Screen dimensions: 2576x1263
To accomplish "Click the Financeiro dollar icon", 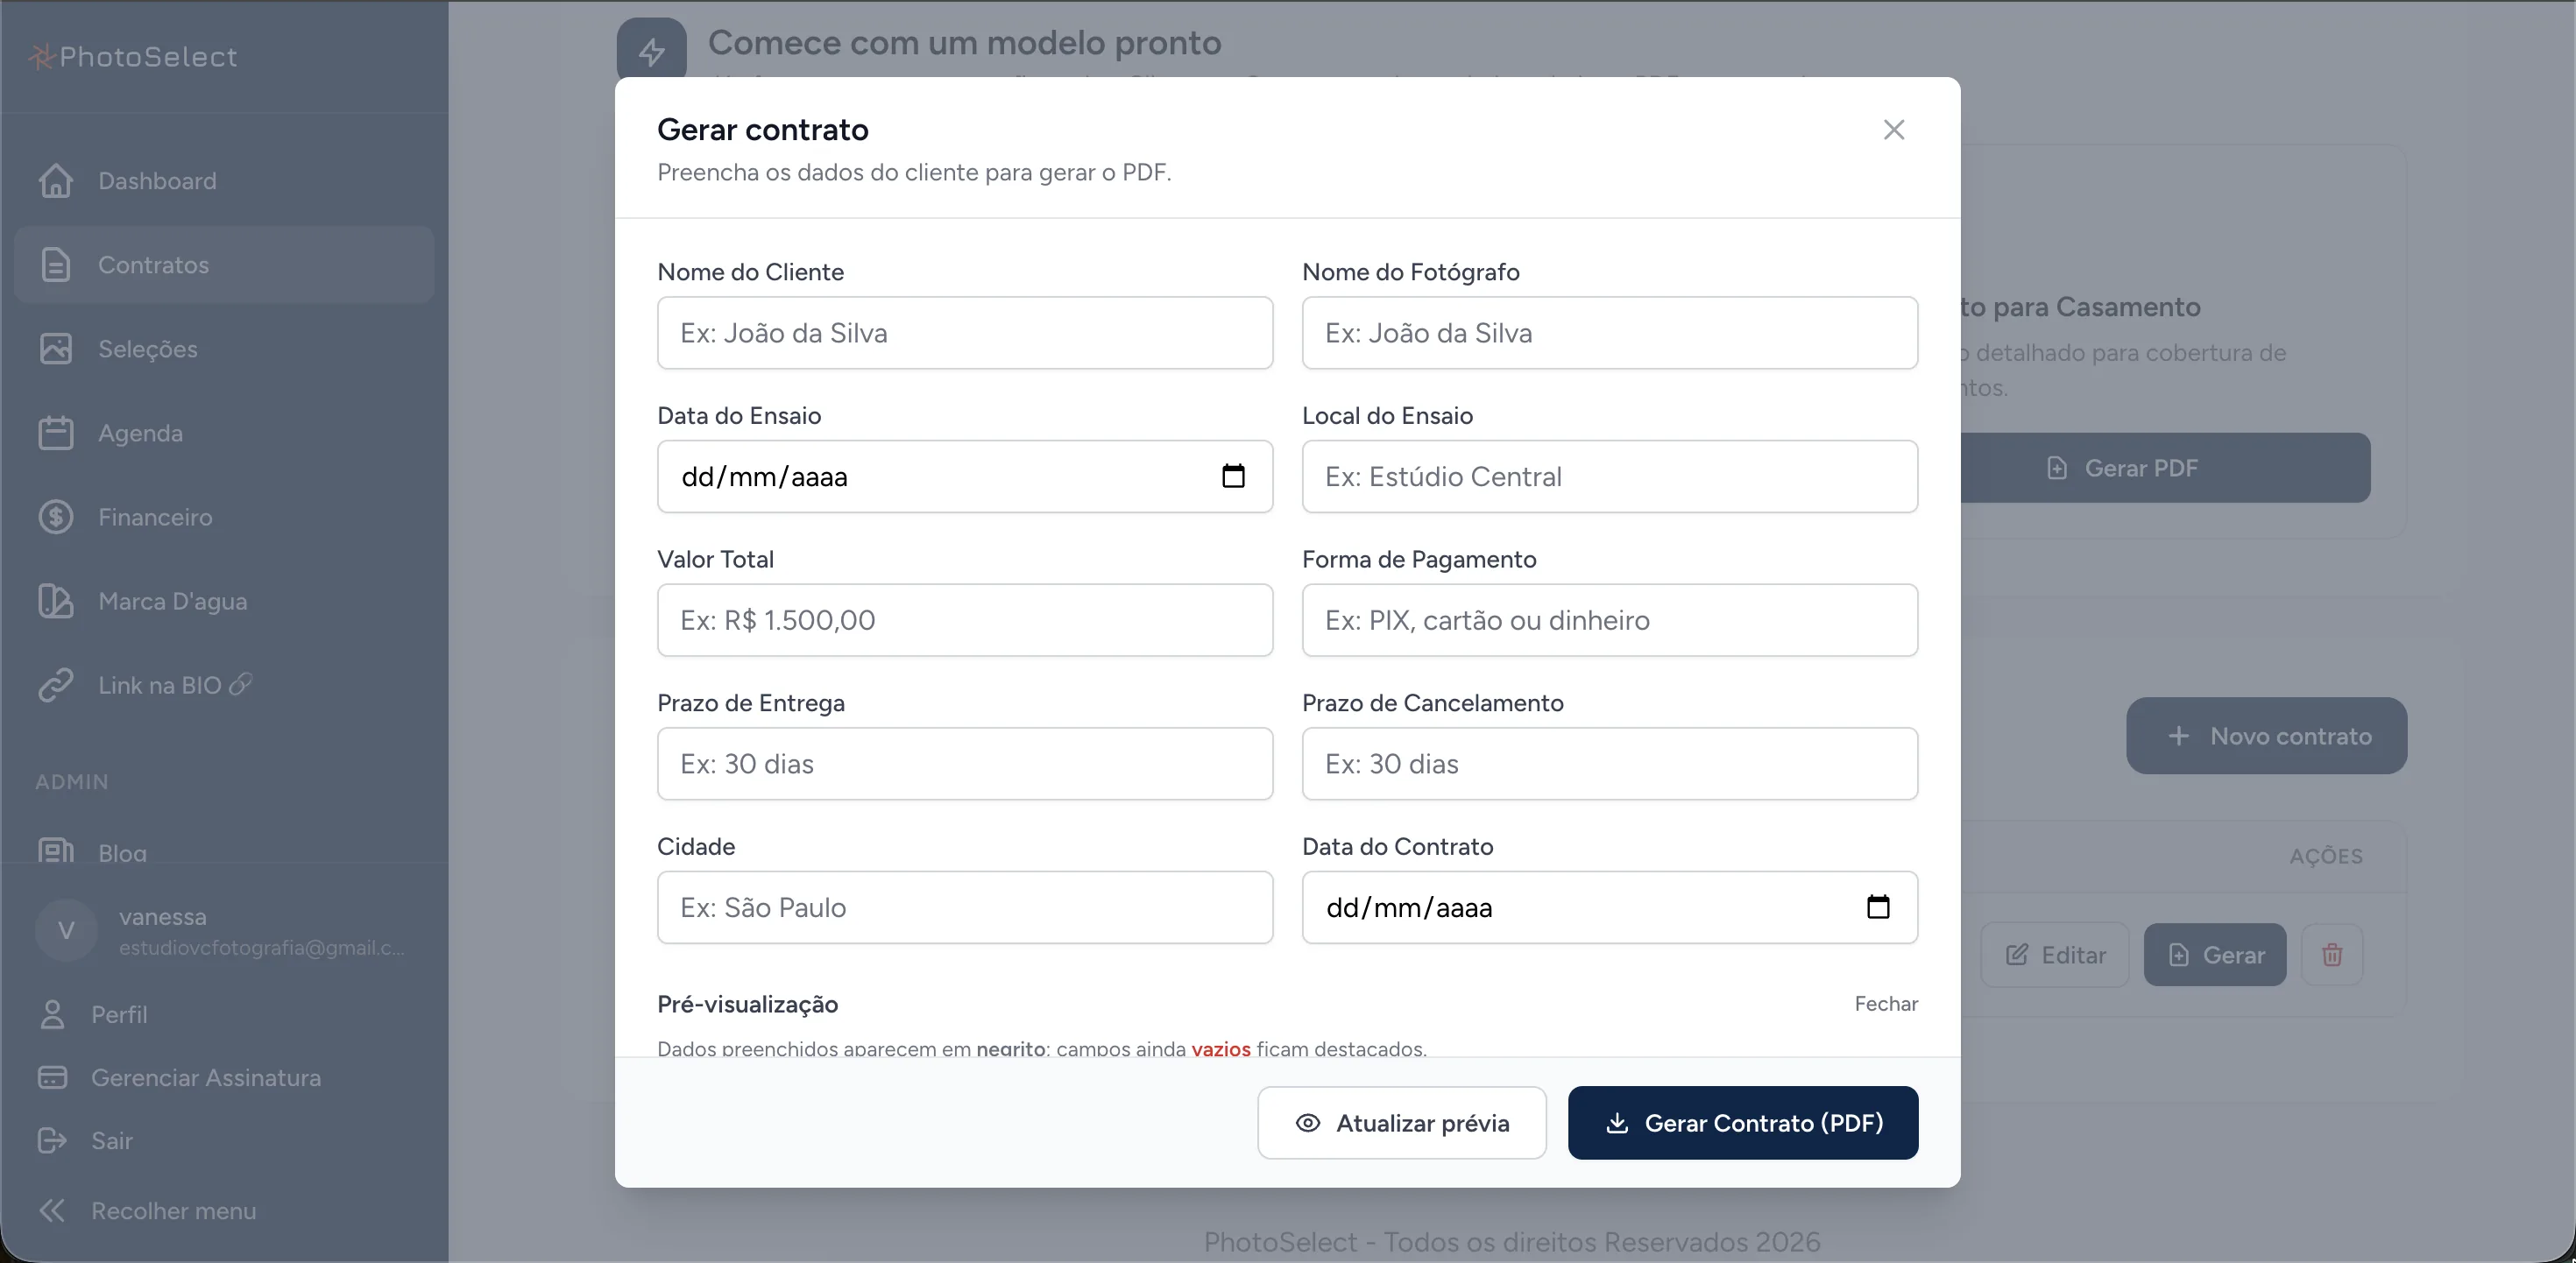I will coord(56,517).
